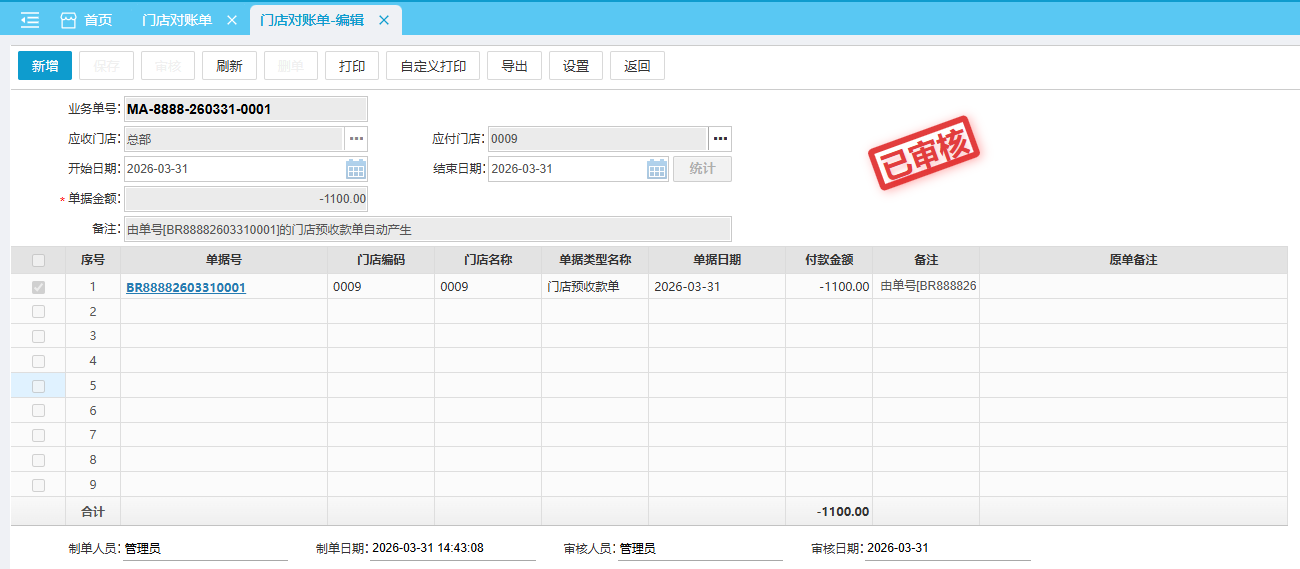
Task: Sort by the 付款金额 column header
Action: point(828,260)
